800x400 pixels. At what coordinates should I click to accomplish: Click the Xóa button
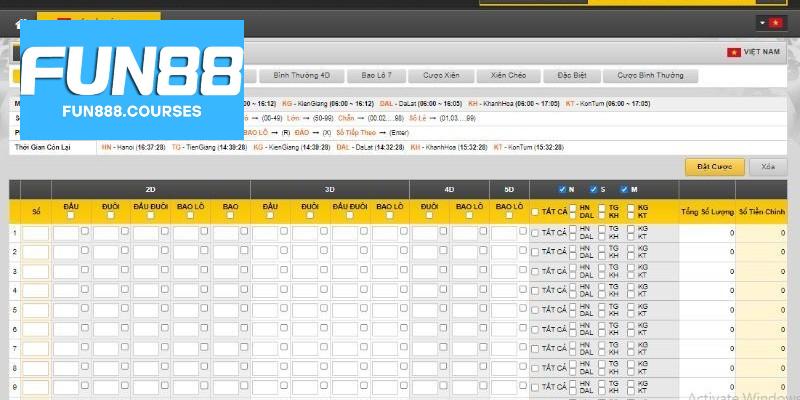[767, 167]
